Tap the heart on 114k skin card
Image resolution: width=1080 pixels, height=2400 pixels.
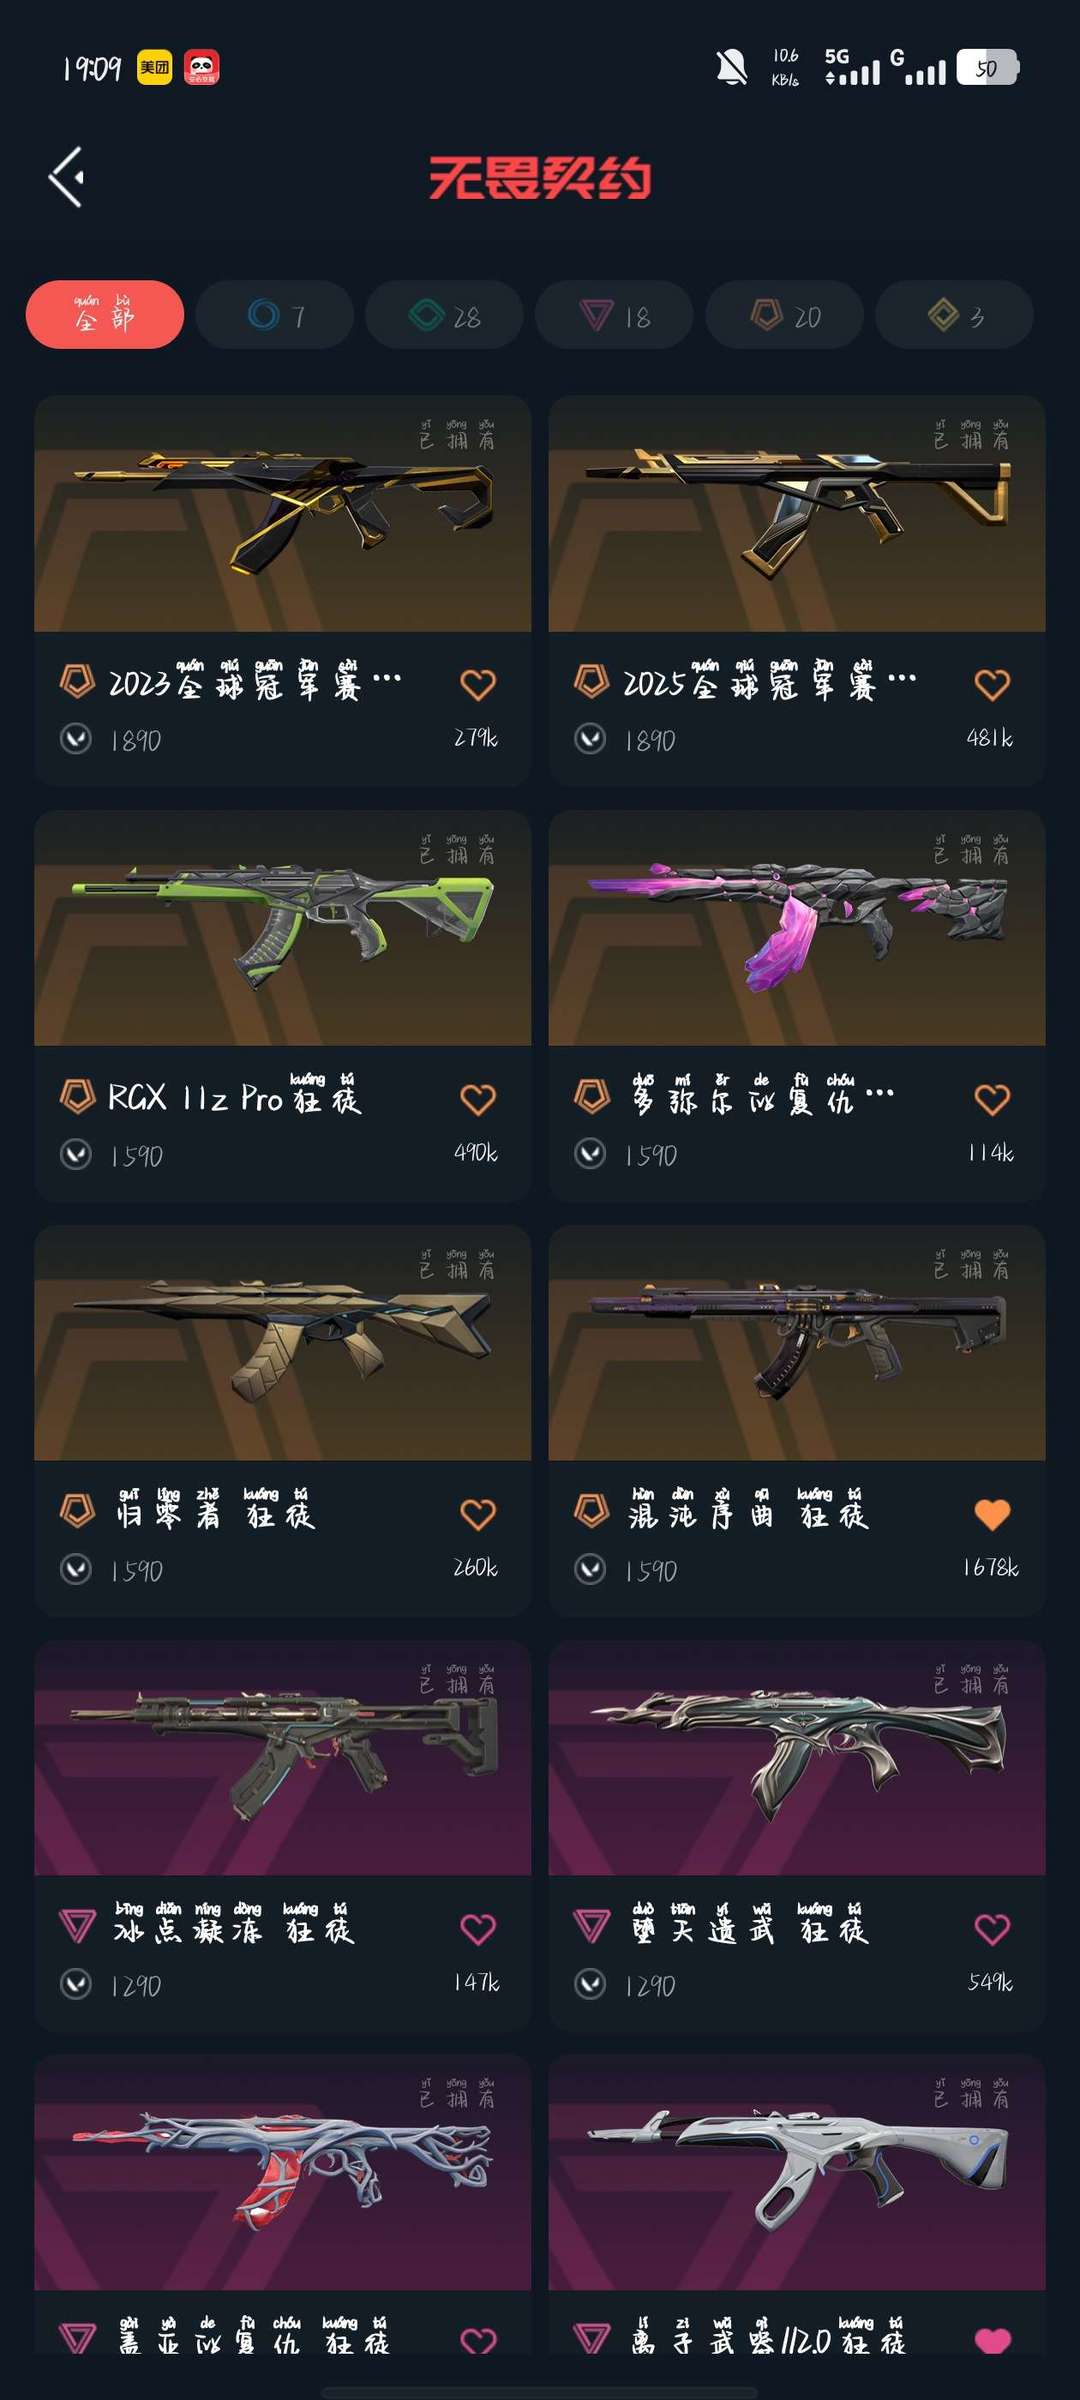click(x=992, y=1099)
